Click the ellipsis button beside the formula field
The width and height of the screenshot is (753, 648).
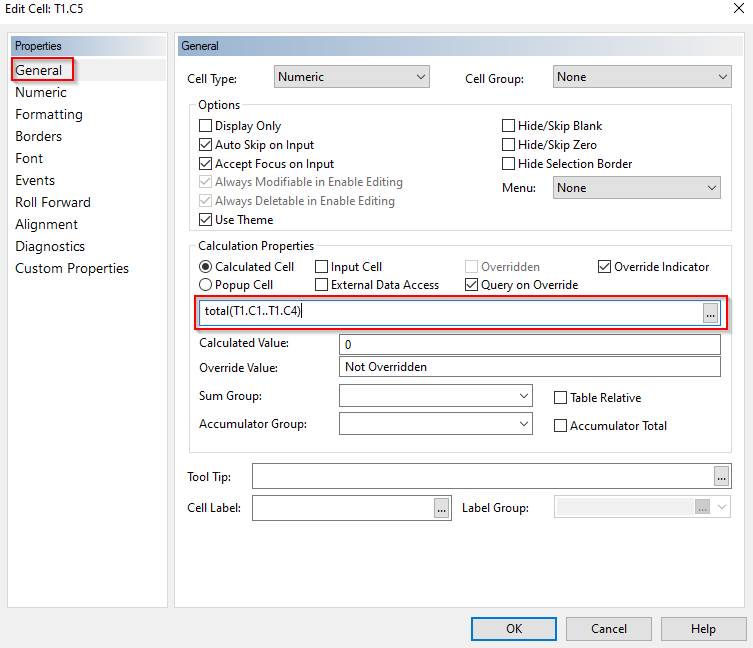click(x=710, y=313)
